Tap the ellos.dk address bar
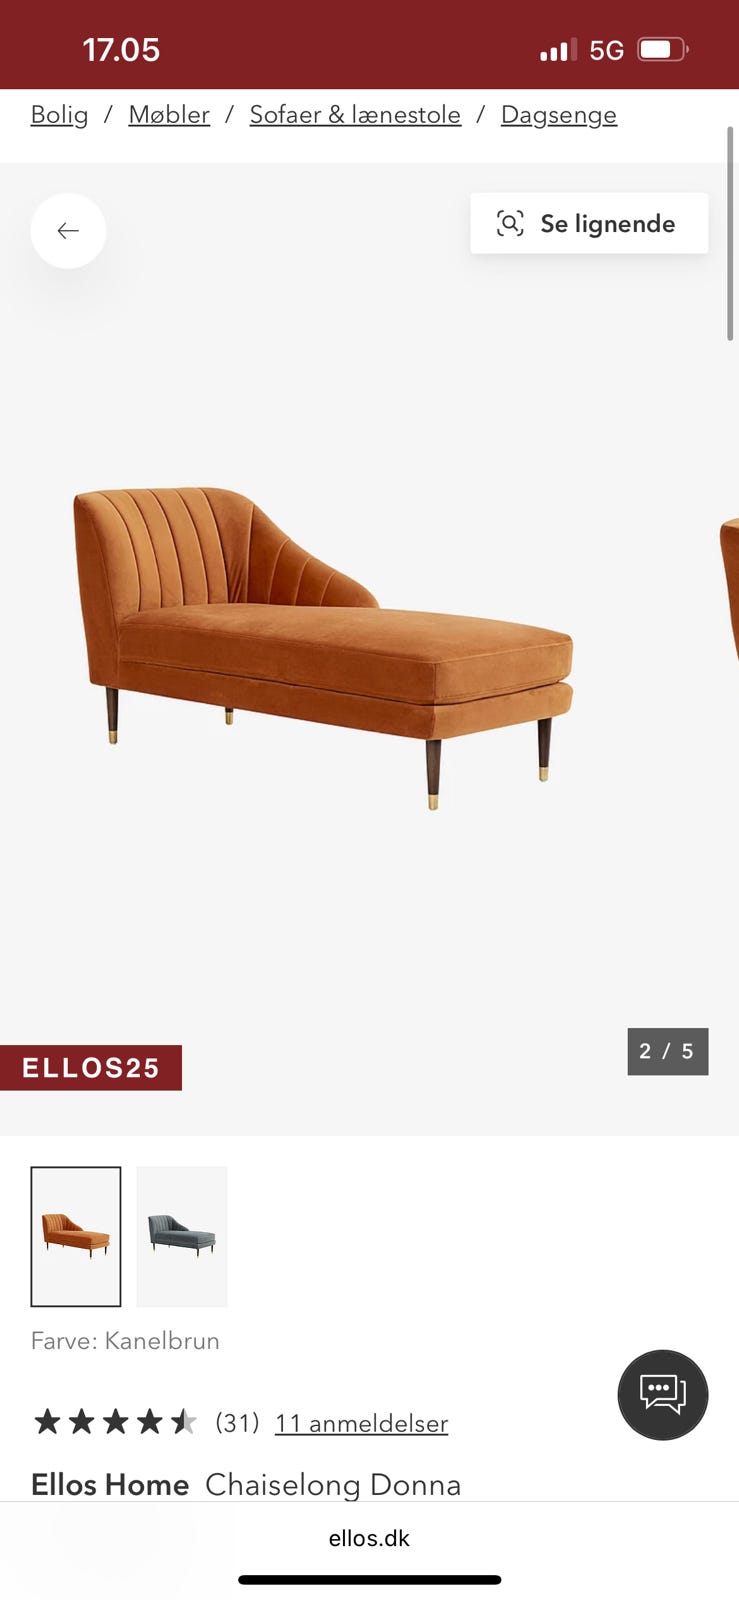Screen dimensions: 739x1600 [369, 1538]
